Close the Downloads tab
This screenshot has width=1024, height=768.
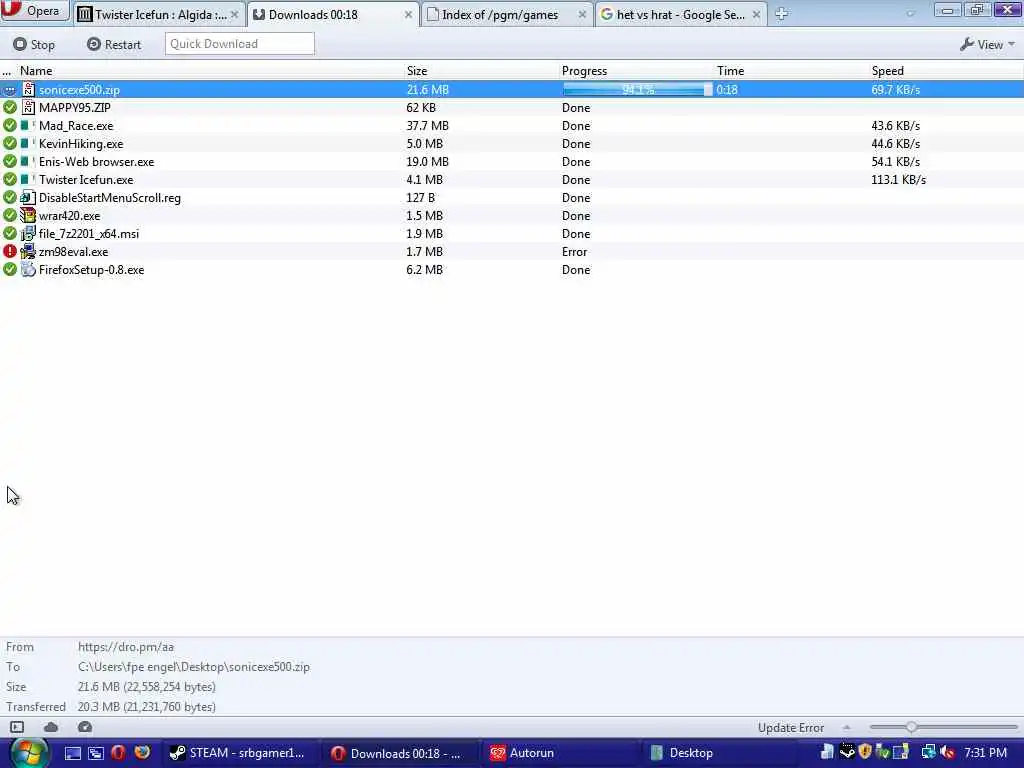tap(408, 14)
